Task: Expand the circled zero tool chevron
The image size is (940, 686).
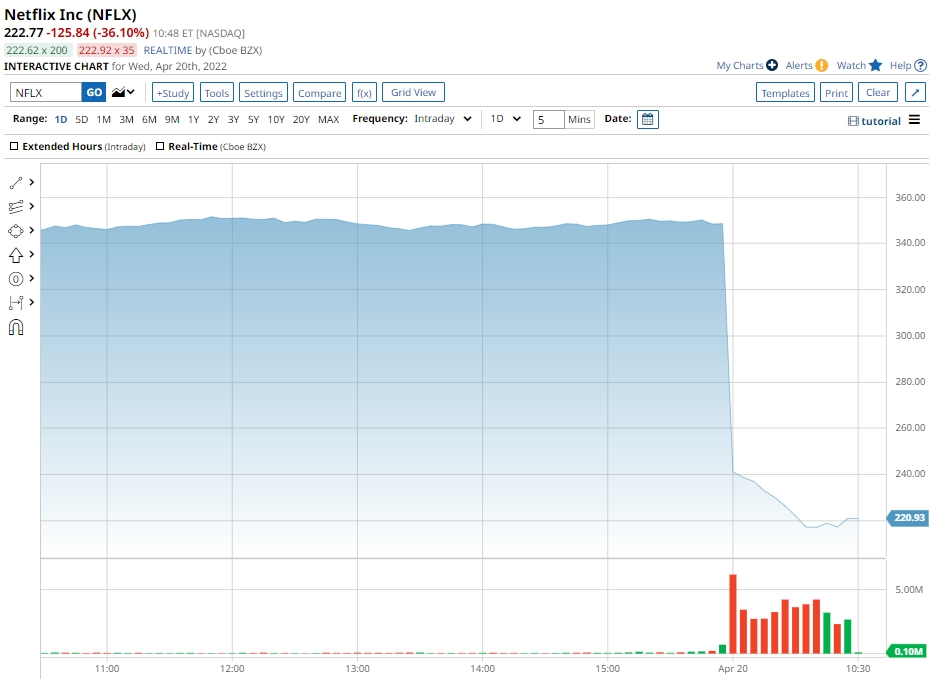Action: [32, 278]
